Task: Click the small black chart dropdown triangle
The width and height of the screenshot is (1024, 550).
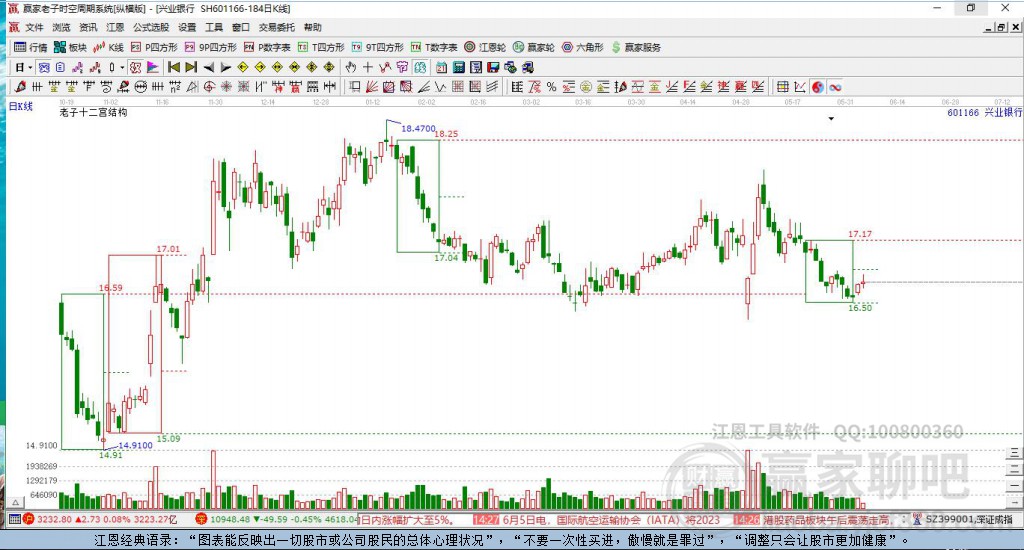Action: (831, 119)
